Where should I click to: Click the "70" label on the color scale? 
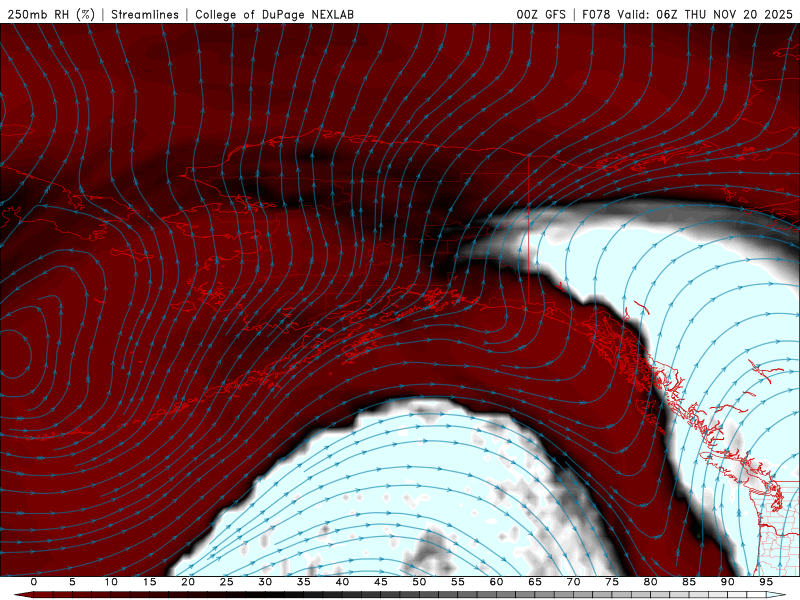pos(573,582)
